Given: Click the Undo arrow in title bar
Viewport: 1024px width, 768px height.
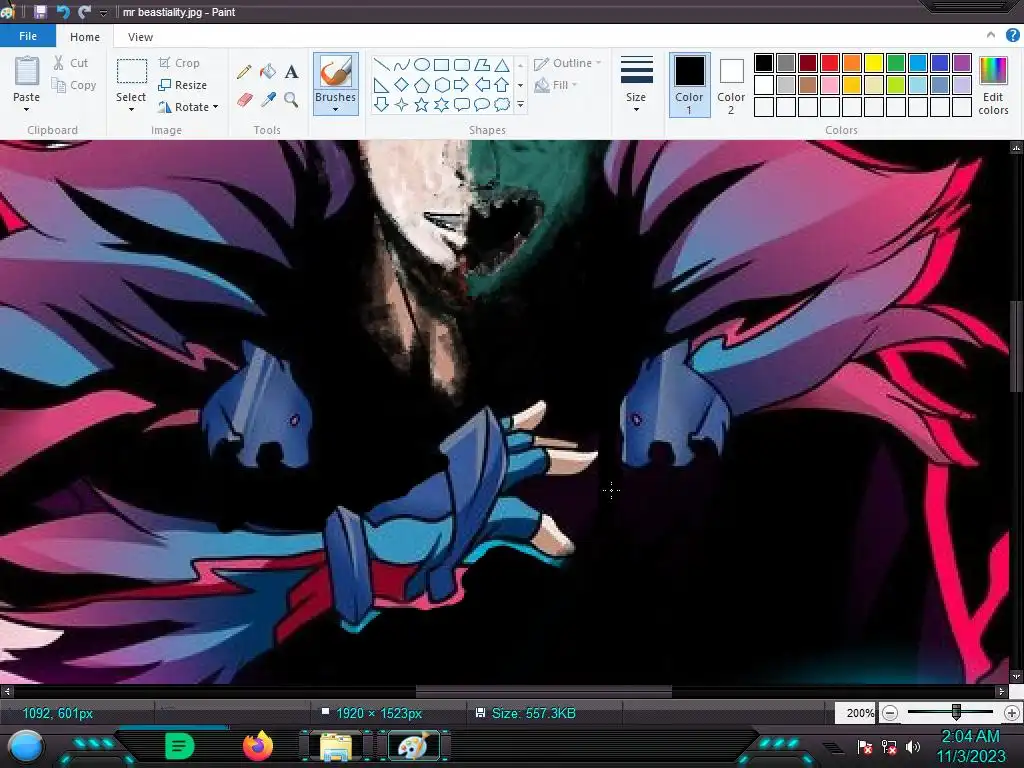Looking at the screenshot, I should pos(63,12).
